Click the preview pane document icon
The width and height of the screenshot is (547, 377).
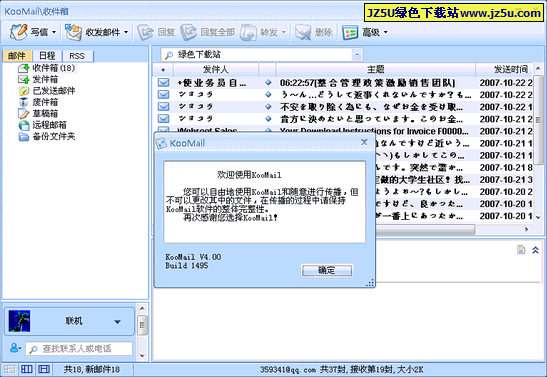point(521,249)
